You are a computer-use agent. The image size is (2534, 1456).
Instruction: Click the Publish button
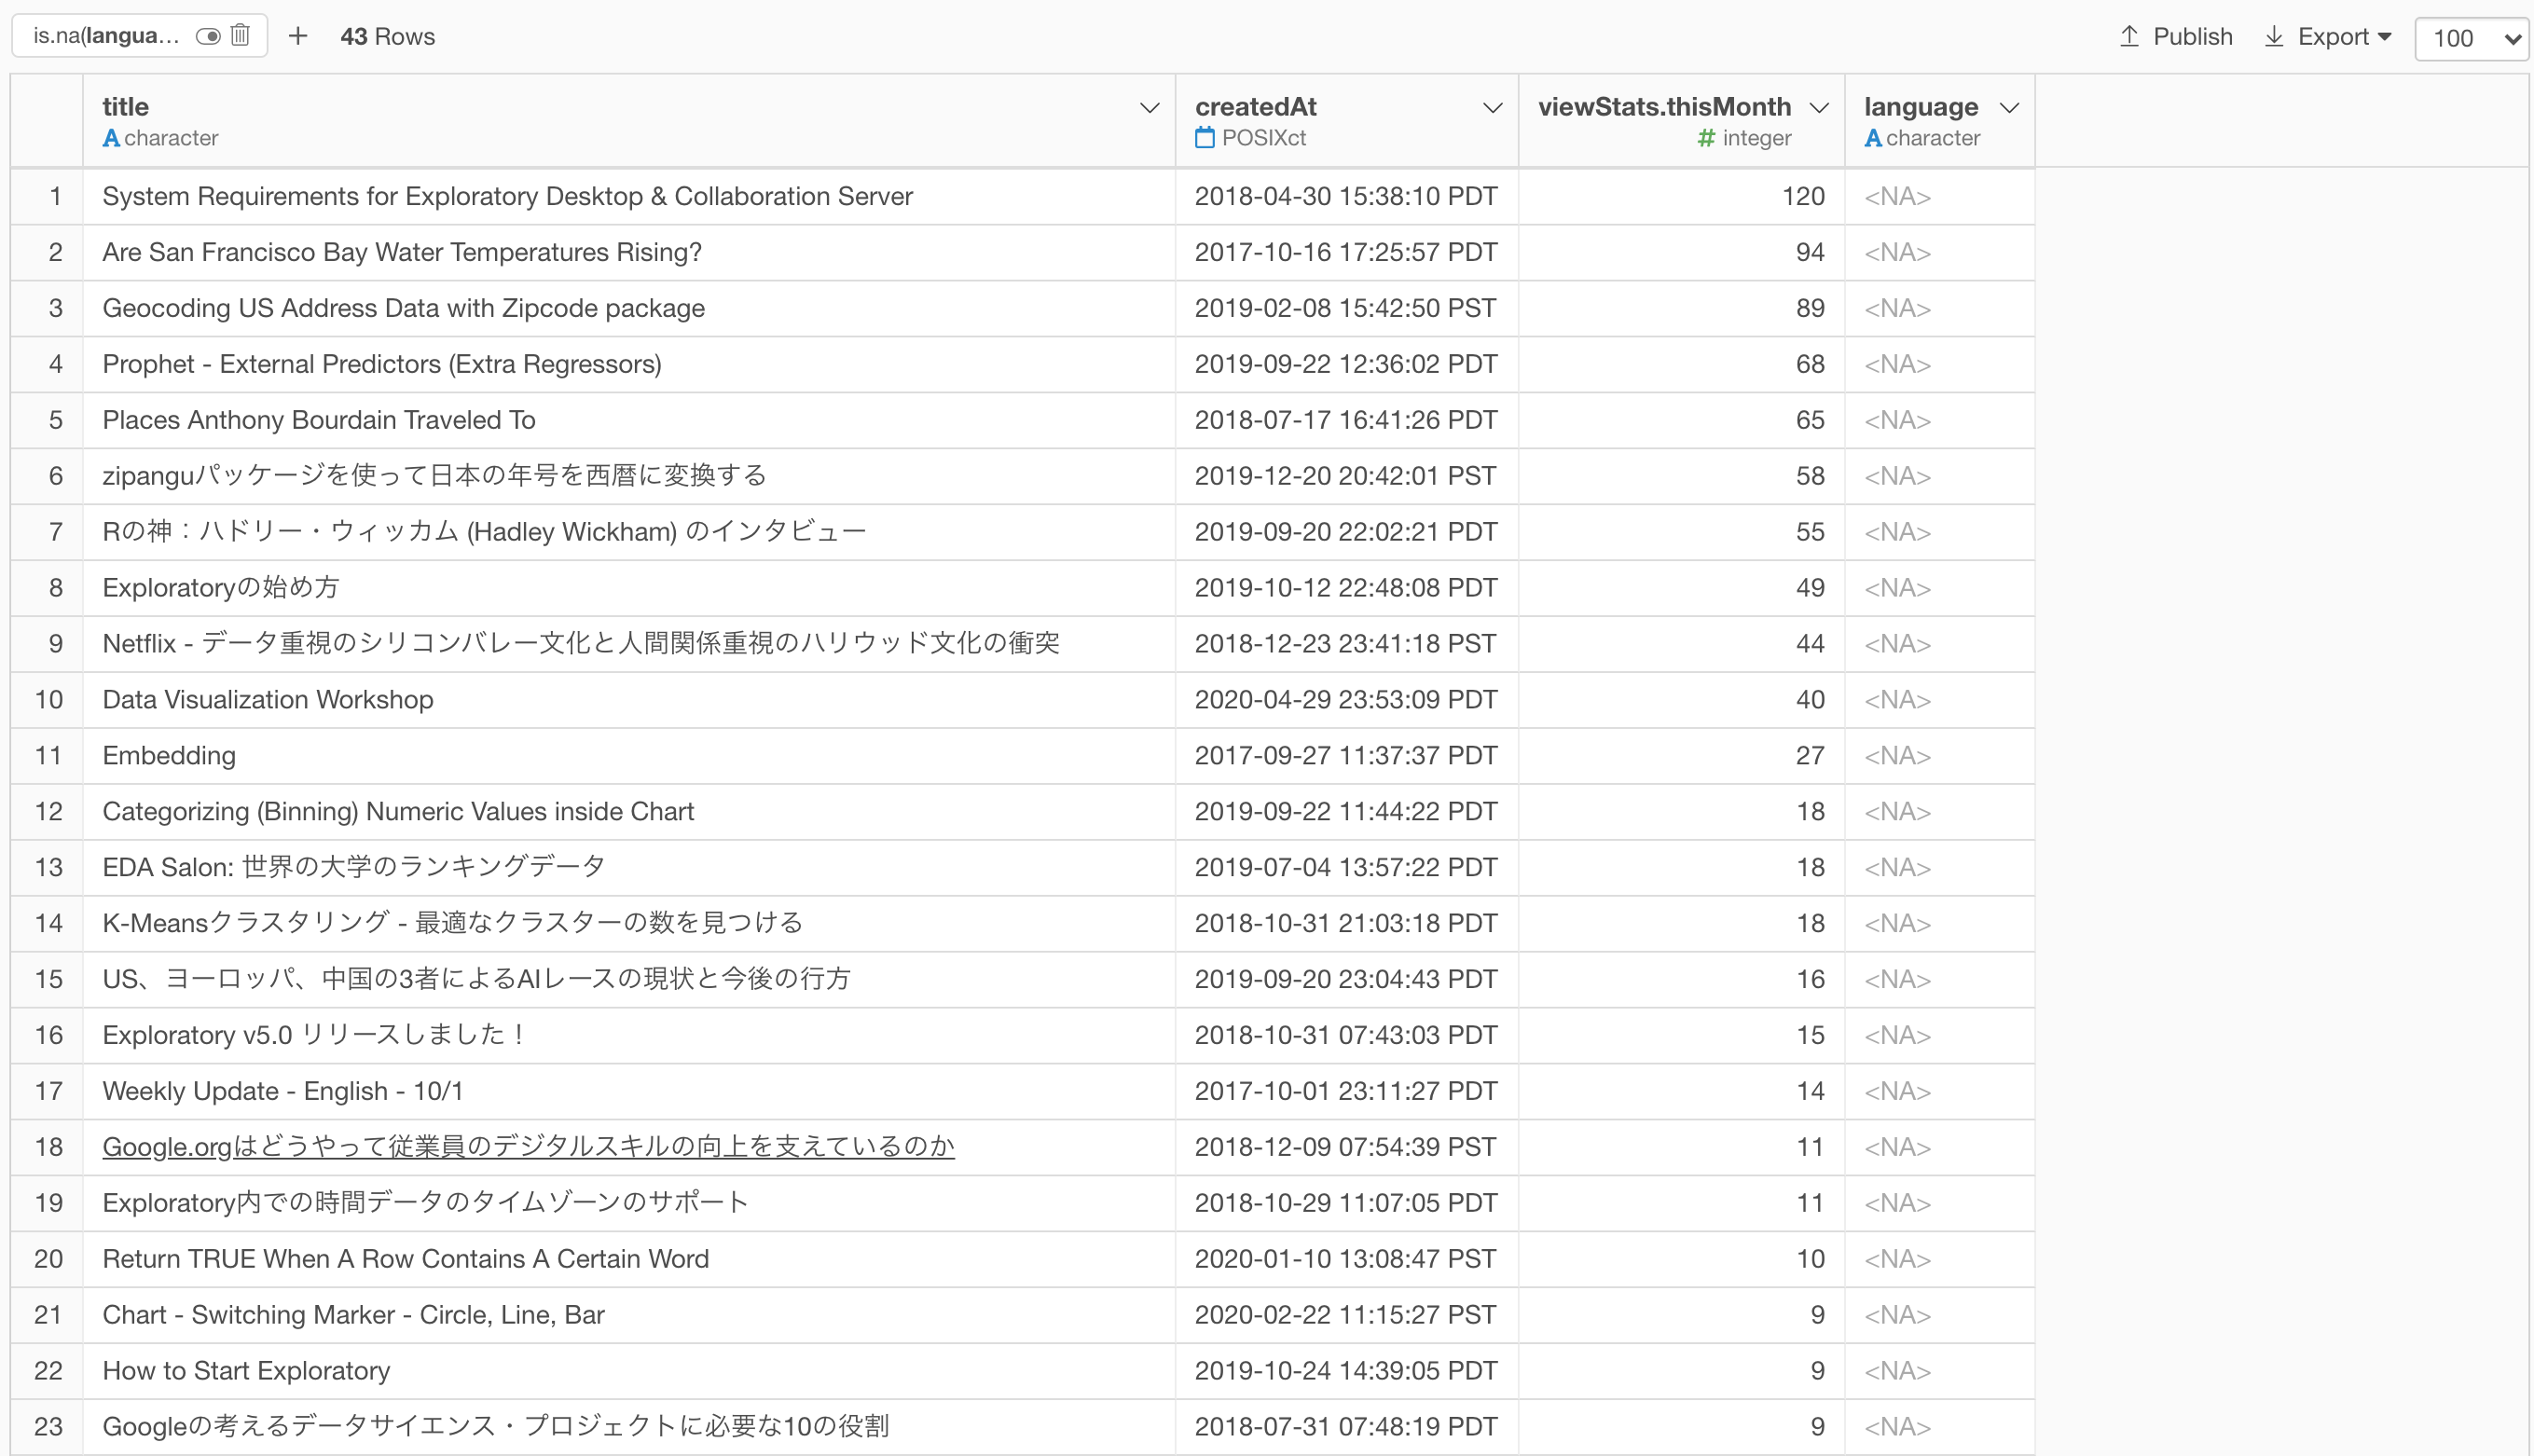click(2191, 36)
